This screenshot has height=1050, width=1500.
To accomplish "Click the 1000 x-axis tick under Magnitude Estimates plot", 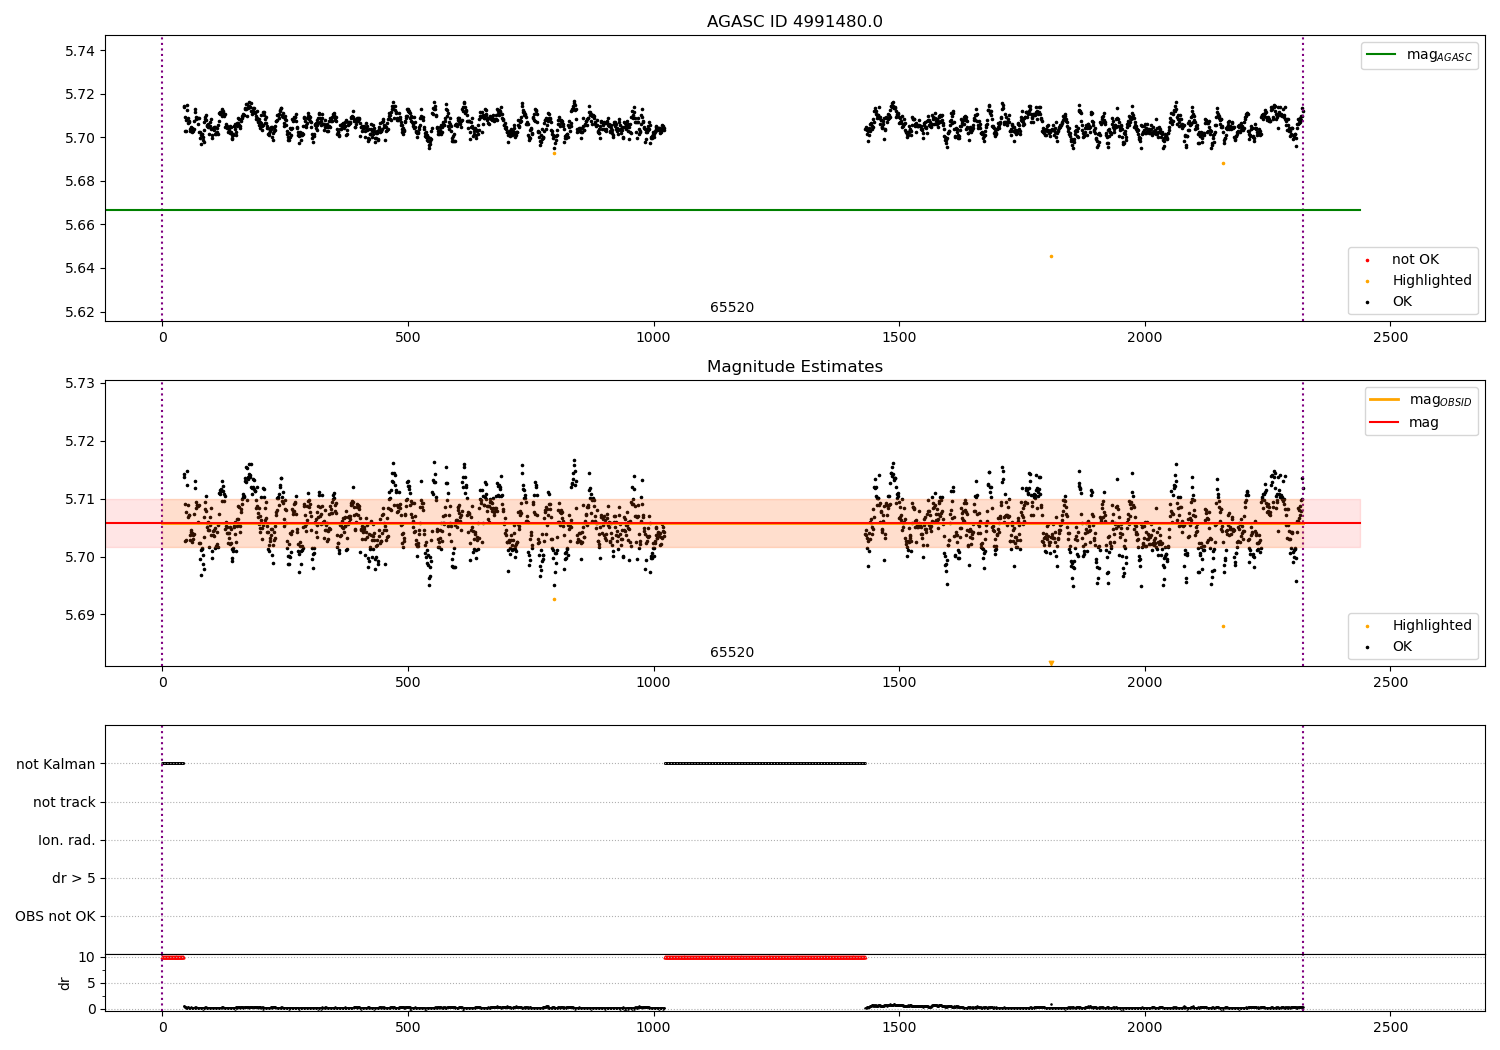I will tap(653, 683).
